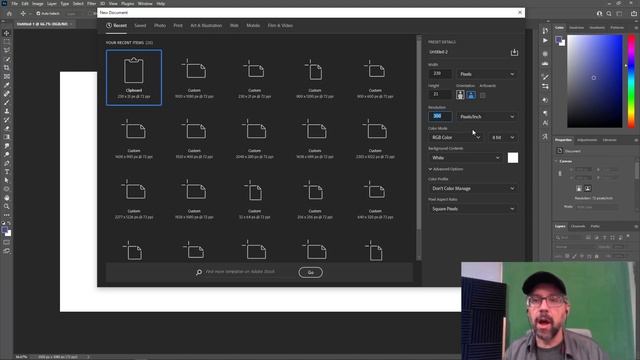This screenshot has height=360, width=640.
Task: Select the Rectangular Marquee tool
Action: point(7,42)
